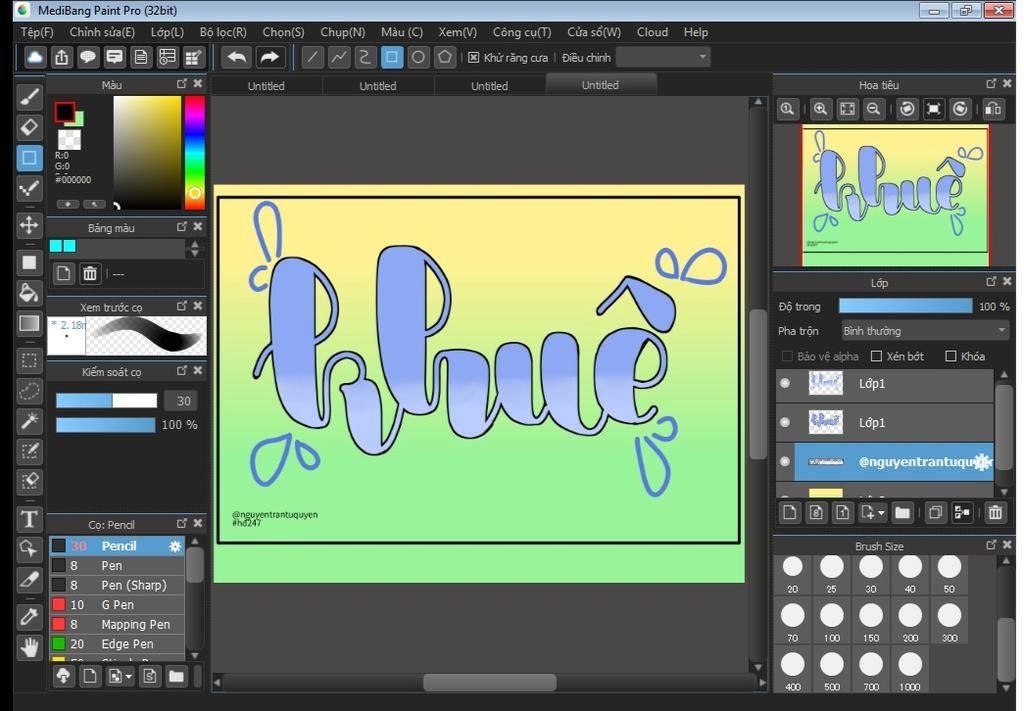Hide the second Lớp1 layer

coord(786,422)
